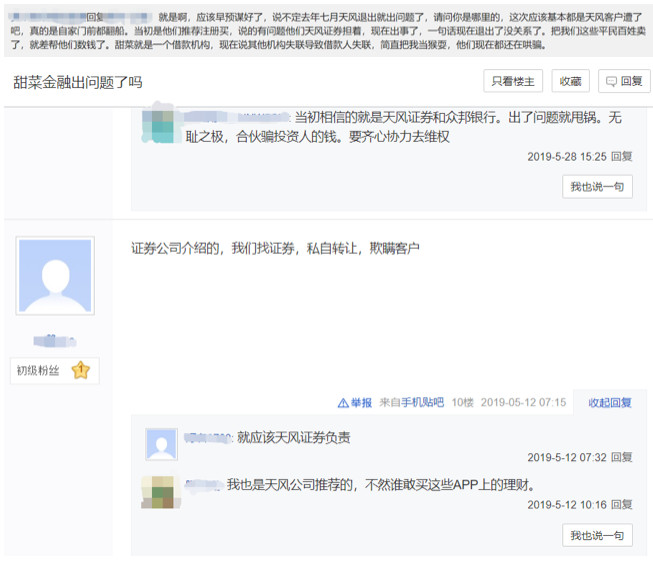The height and width of the screenshot is (564, 653).
Task: Click the 10楼 floor label
Action: (x=463, y=402)
